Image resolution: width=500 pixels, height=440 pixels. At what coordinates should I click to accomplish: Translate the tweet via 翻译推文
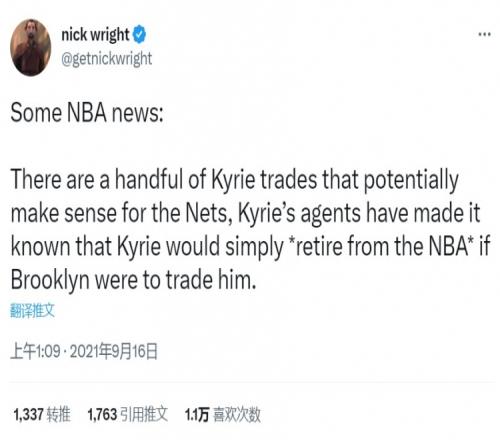32,311
